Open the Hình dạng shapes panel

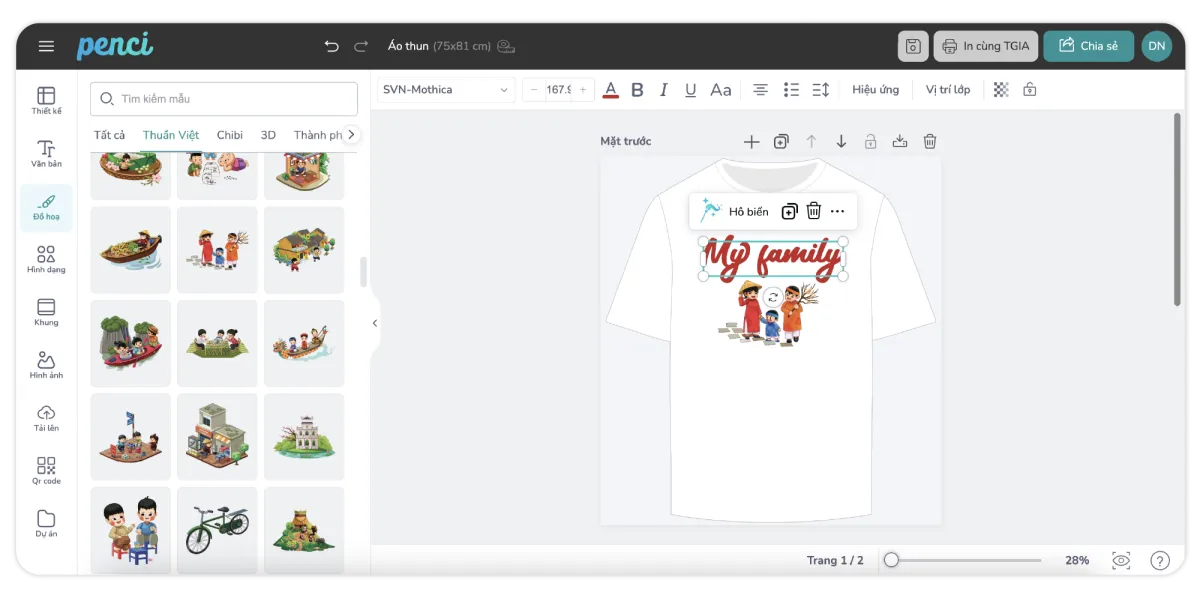(x=46, y=259)
